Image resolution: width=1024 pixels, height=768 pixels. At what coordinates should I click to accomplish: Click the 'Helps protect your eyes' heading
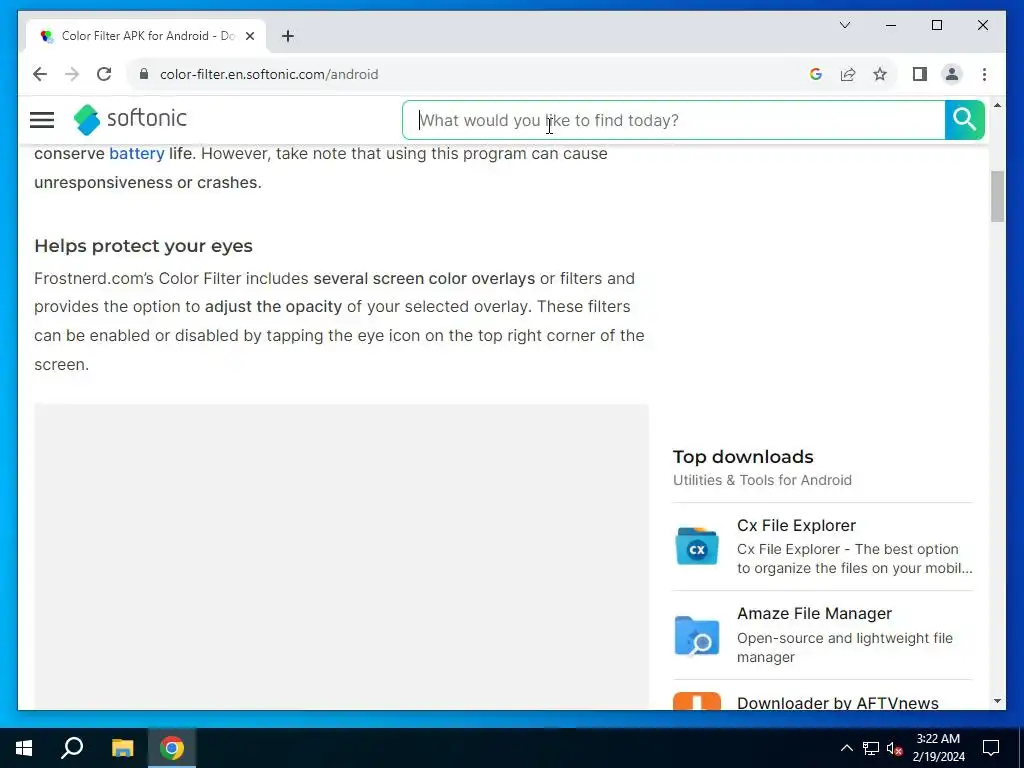pyautogui.click(x=143, y=246)
